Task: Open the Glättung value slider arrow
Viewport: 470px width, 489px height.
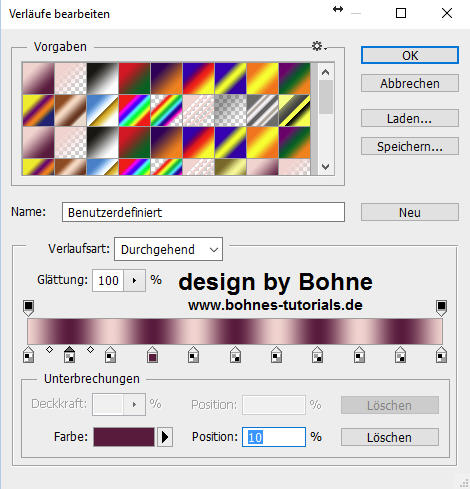Action: click(x=134, y=281)
